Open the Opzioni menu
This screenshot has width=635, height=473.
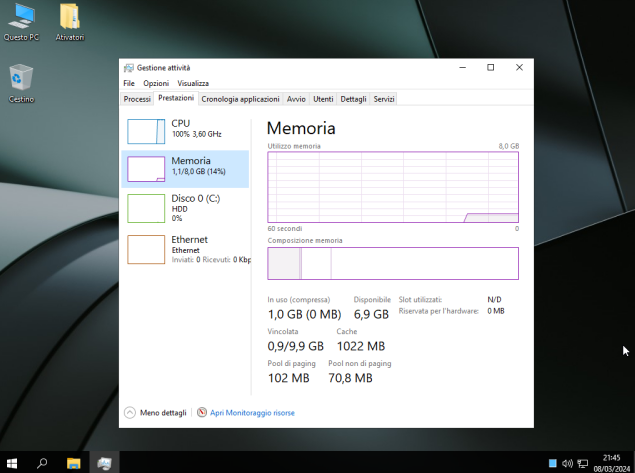pyautogui.click(x=156, y=83)
